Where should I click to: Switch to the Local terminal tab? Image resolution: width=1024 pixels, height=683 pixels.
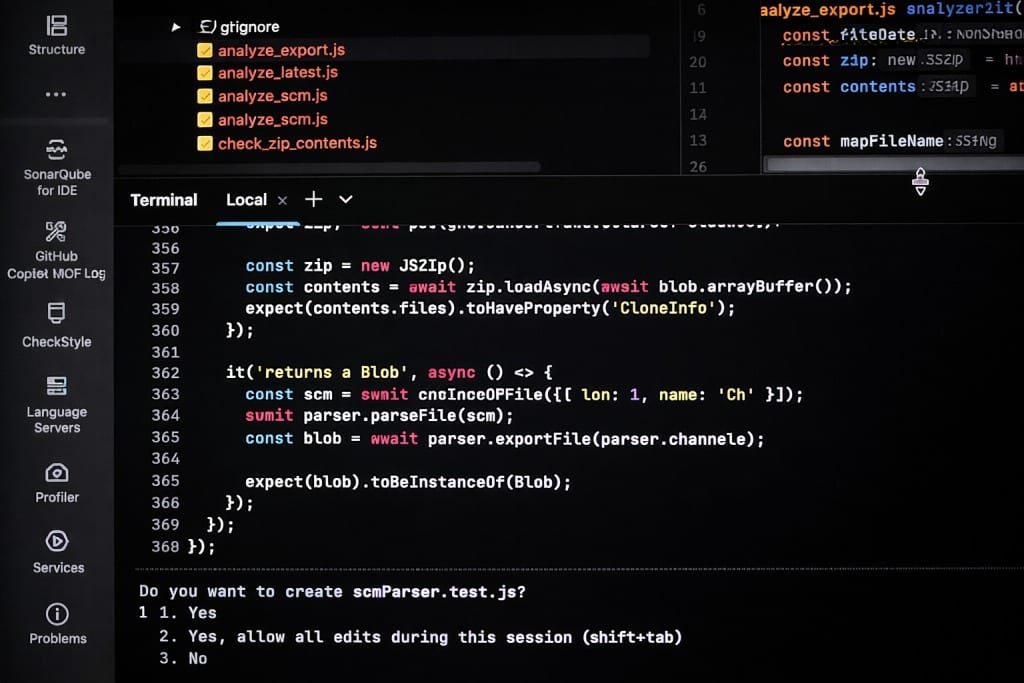click(246, 200)
